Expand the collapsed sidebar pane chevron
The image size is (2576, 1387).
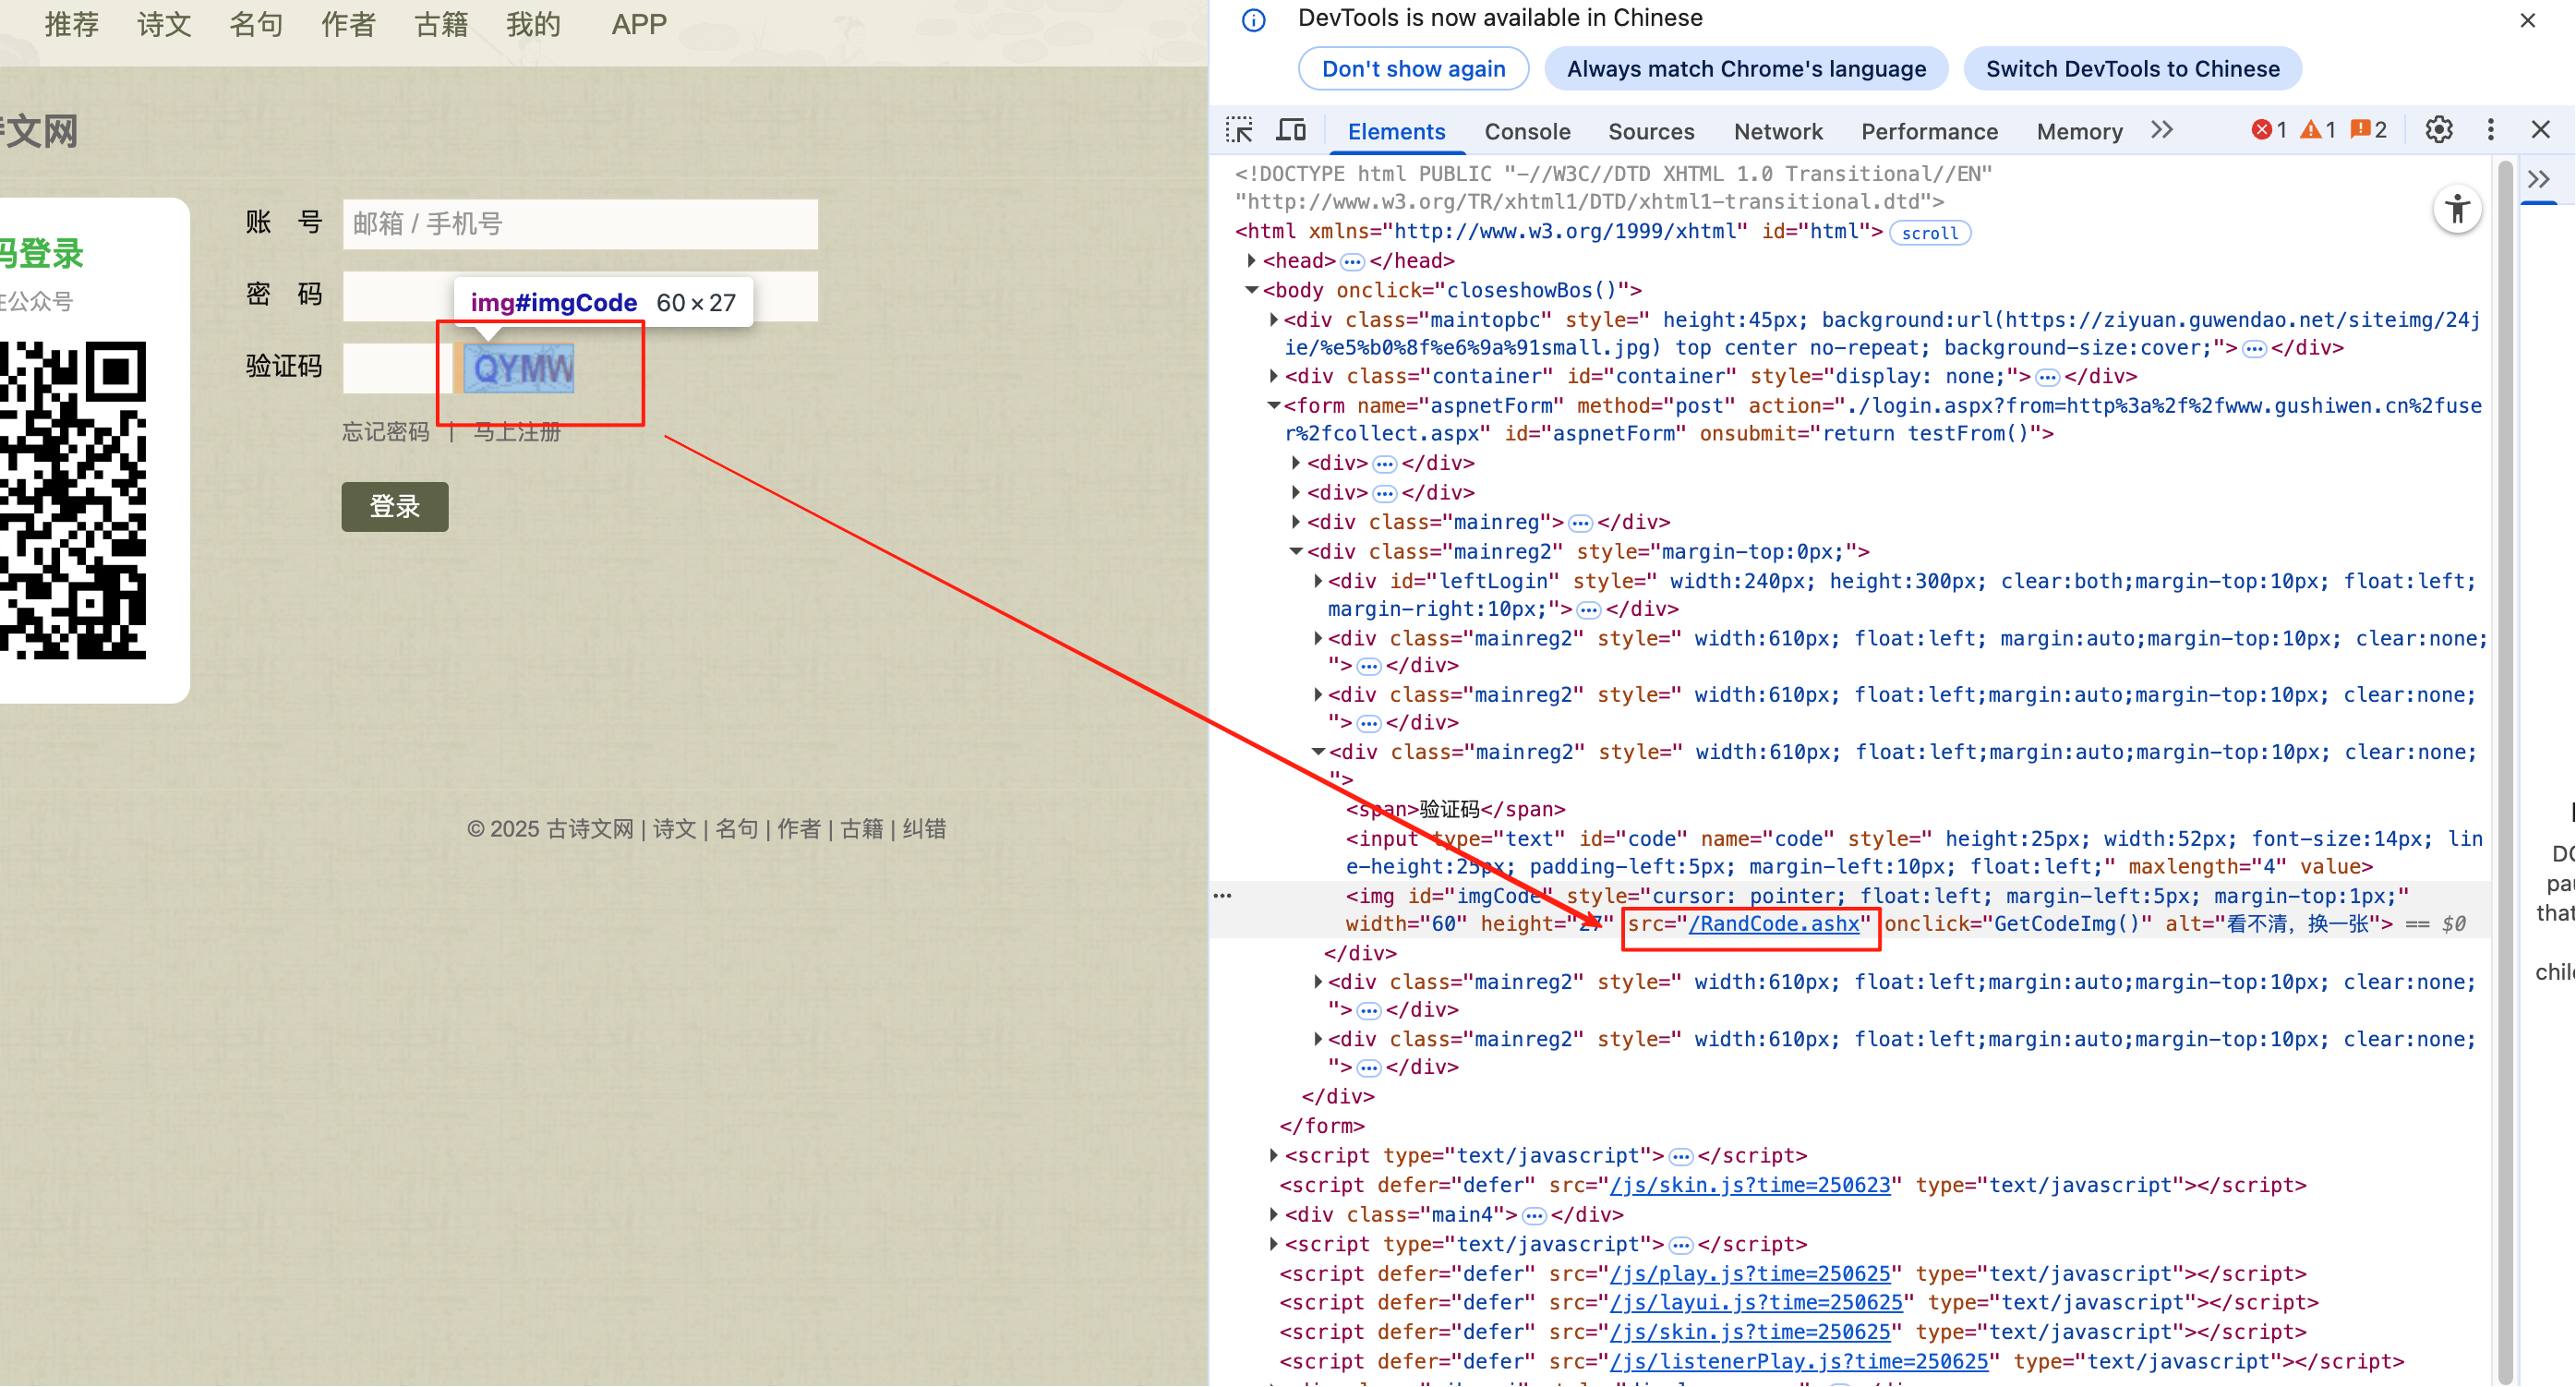pyautogui.click(x=2538, y=180)
